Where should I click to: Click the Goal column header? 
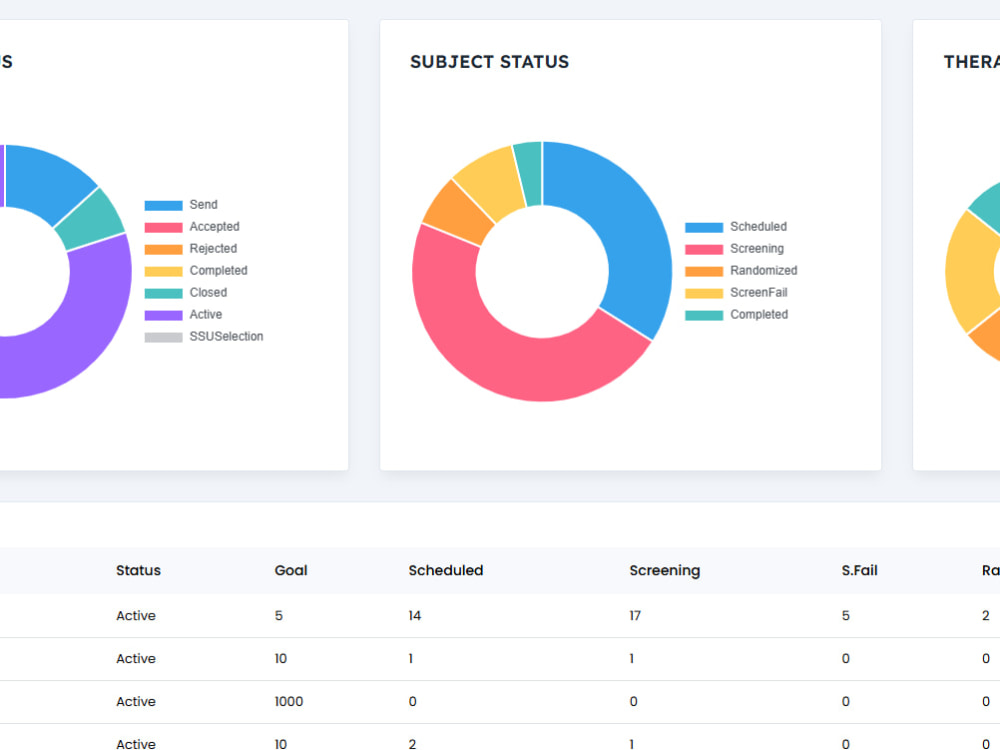click(x=291, y=571)
